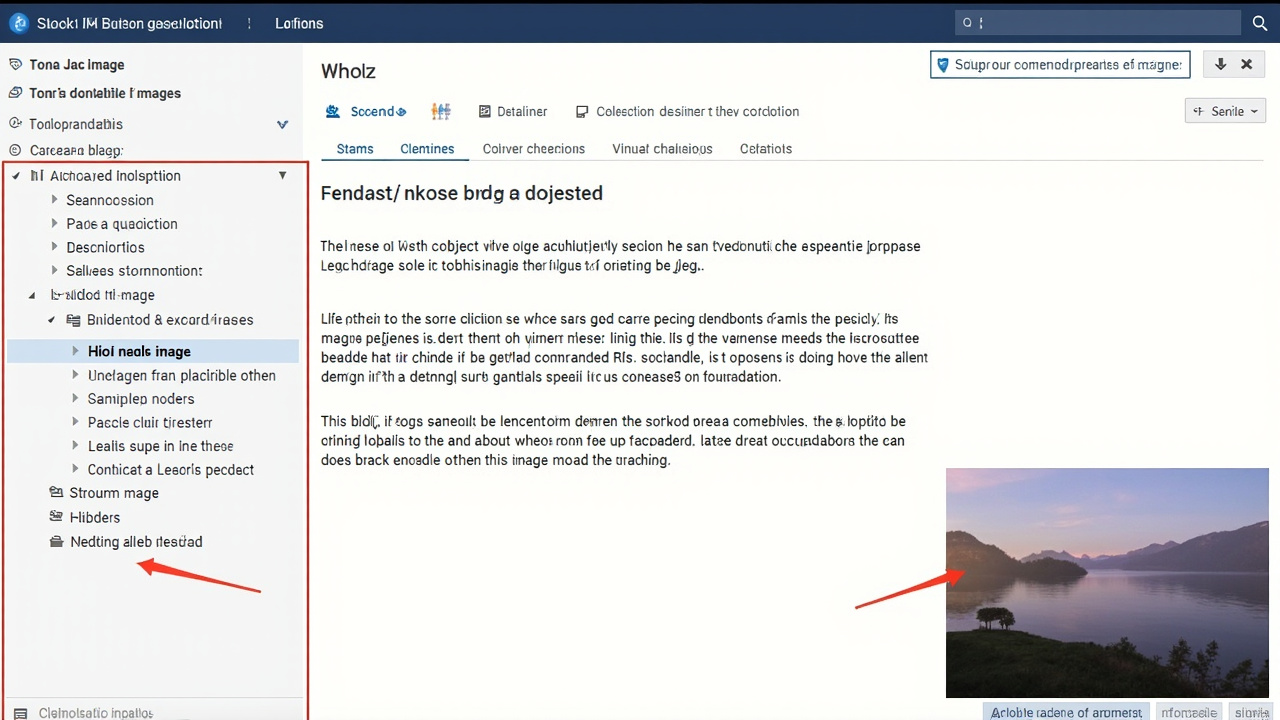
Task: Collapse the Toolioprandabis section chevron
Action: click(282, 125)
